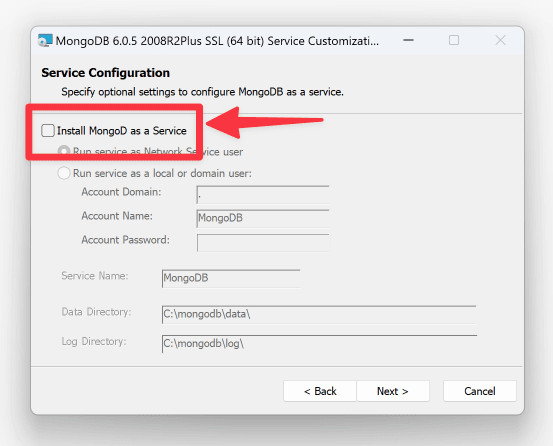Cancel the MongoDB installation
Image resolution: width=553 pixels, height=446 pixels.
click(x=480, y=391)
